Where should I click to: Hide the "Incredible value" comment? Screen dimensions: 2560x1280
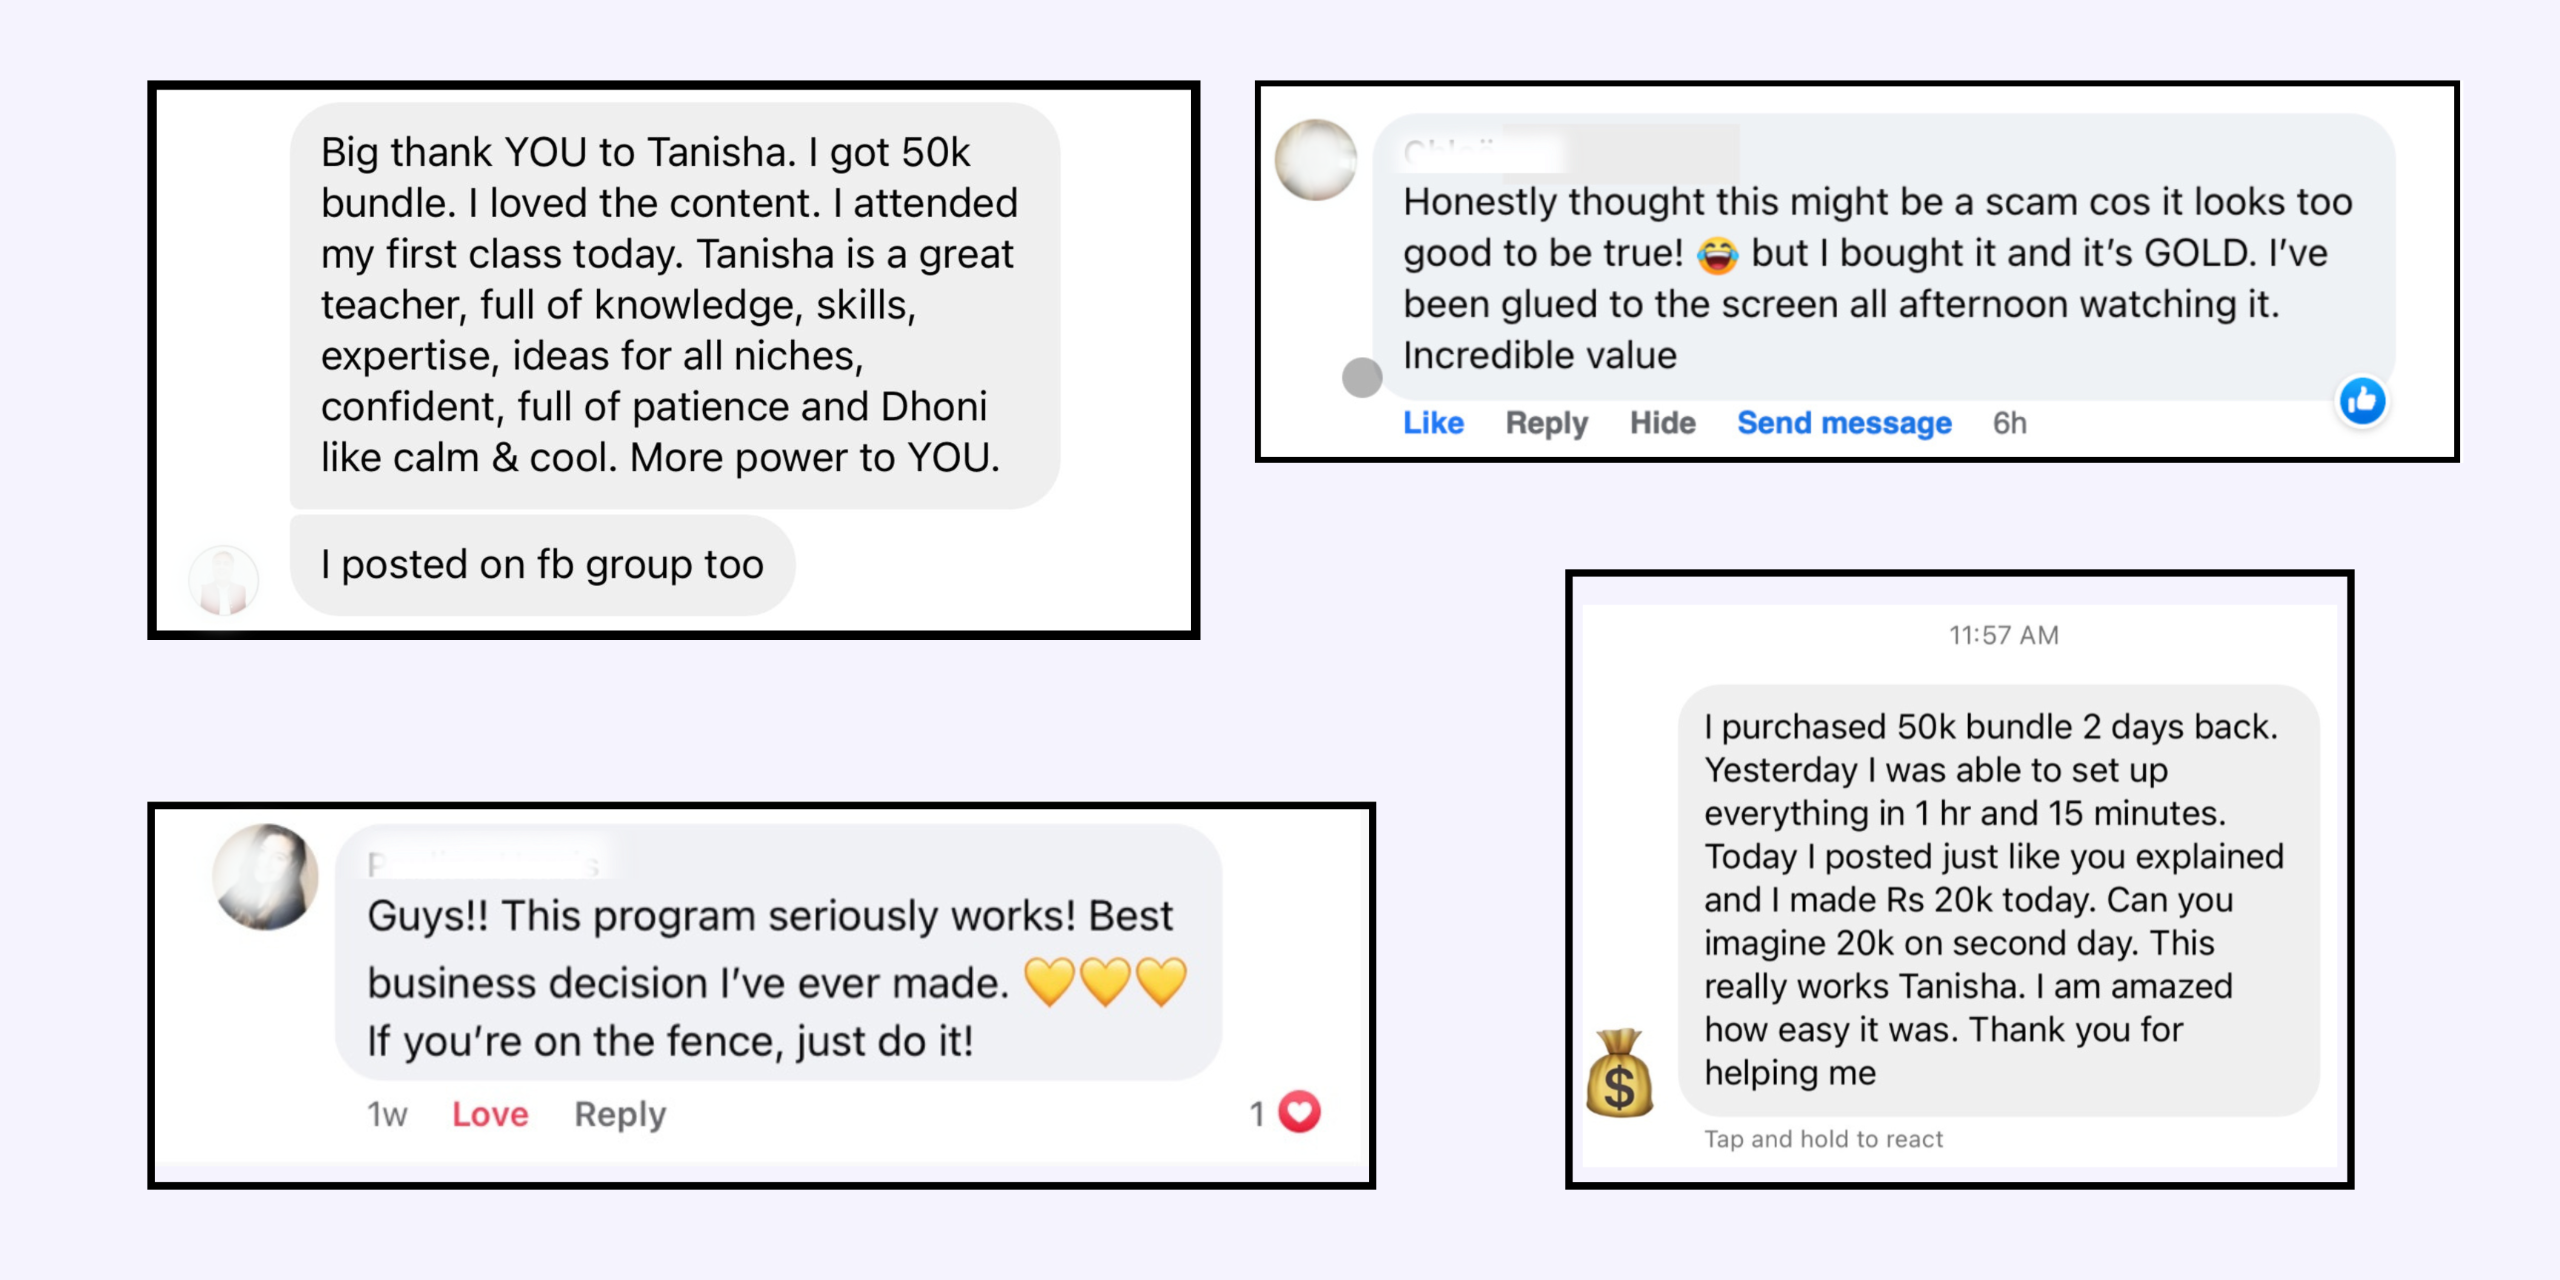click(x=1662, y=423)
